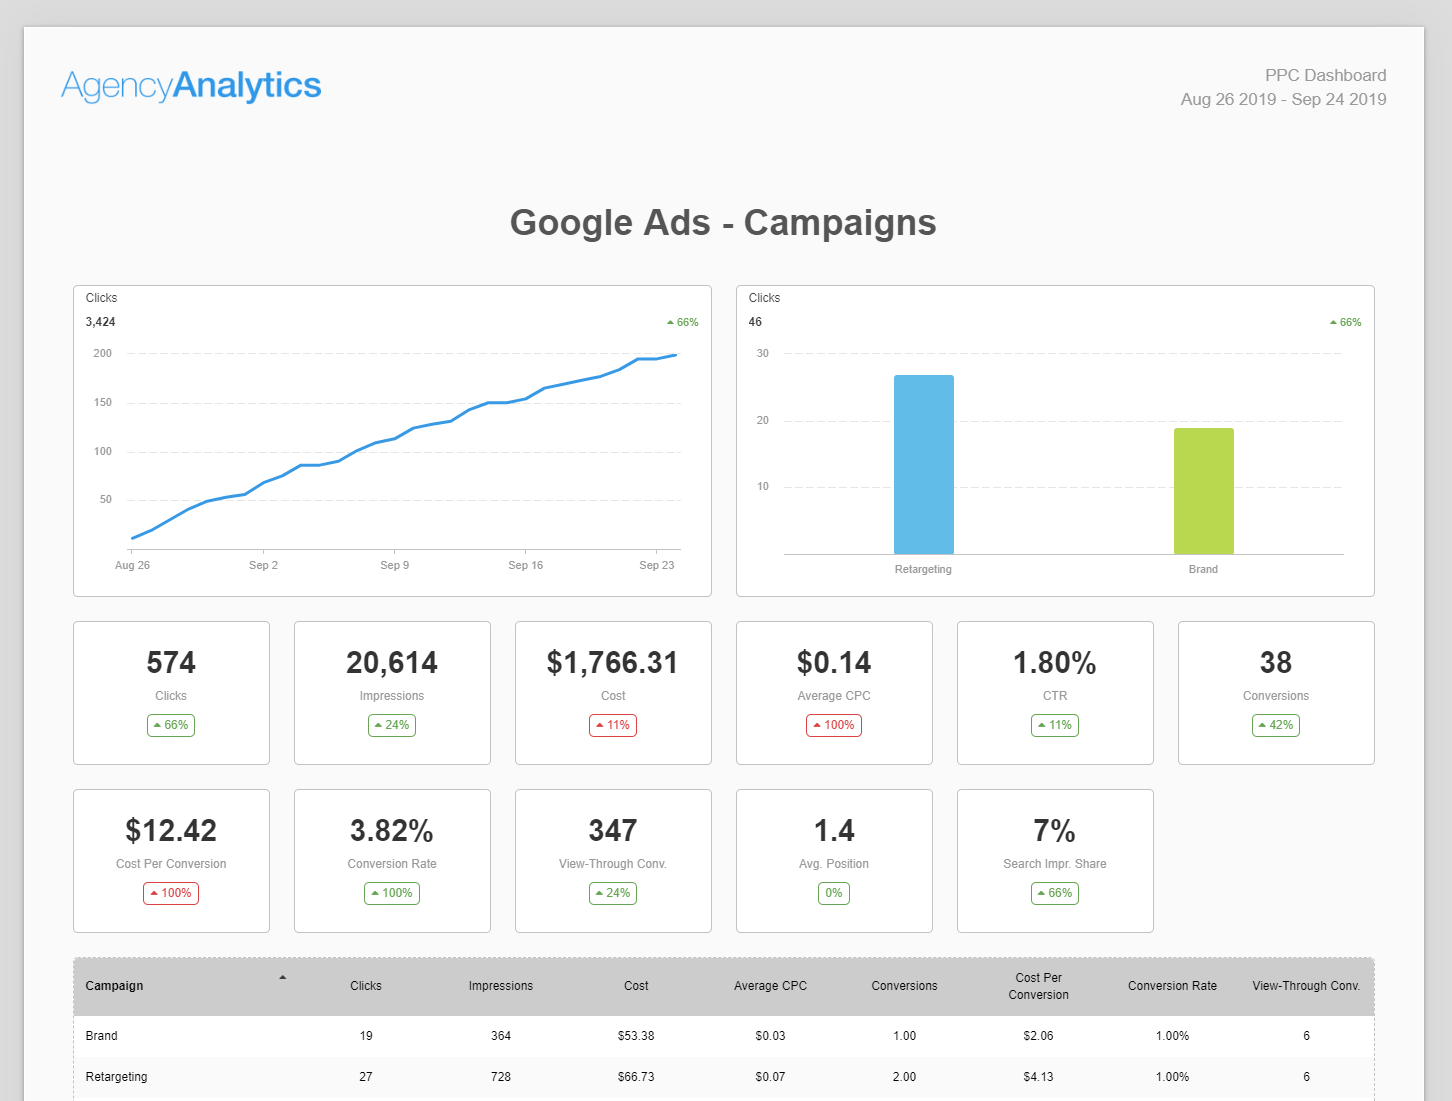Image resolution: width=1452 pixels, height=1101 pixels.
Task: Click the Brand label under bar chart
Action: (x=1203, y=569)
